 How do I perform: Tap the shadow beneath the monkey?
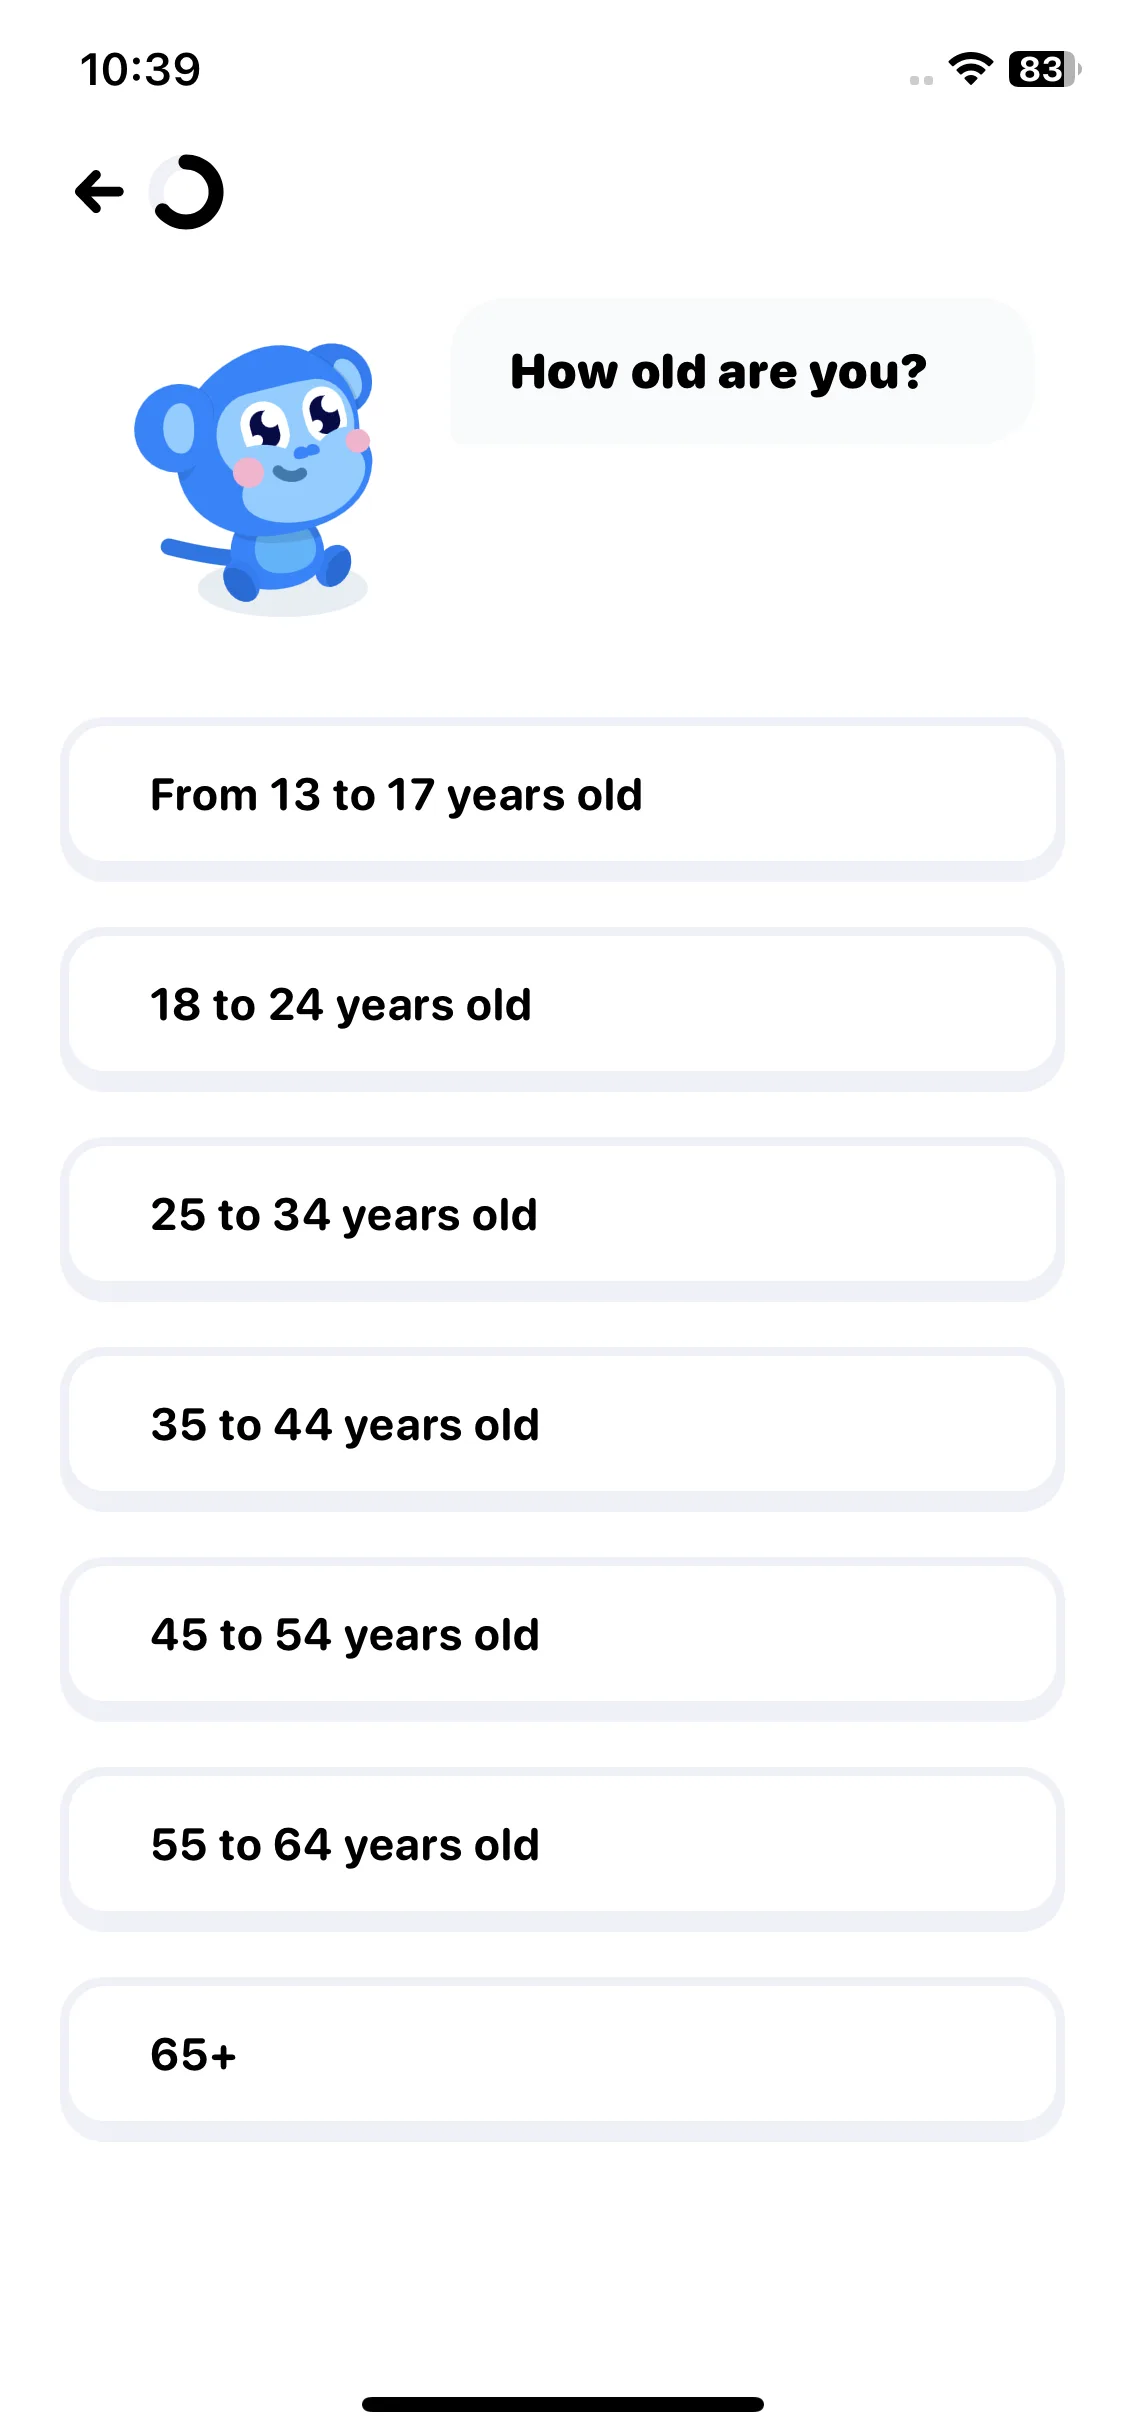tap(283, 596)
